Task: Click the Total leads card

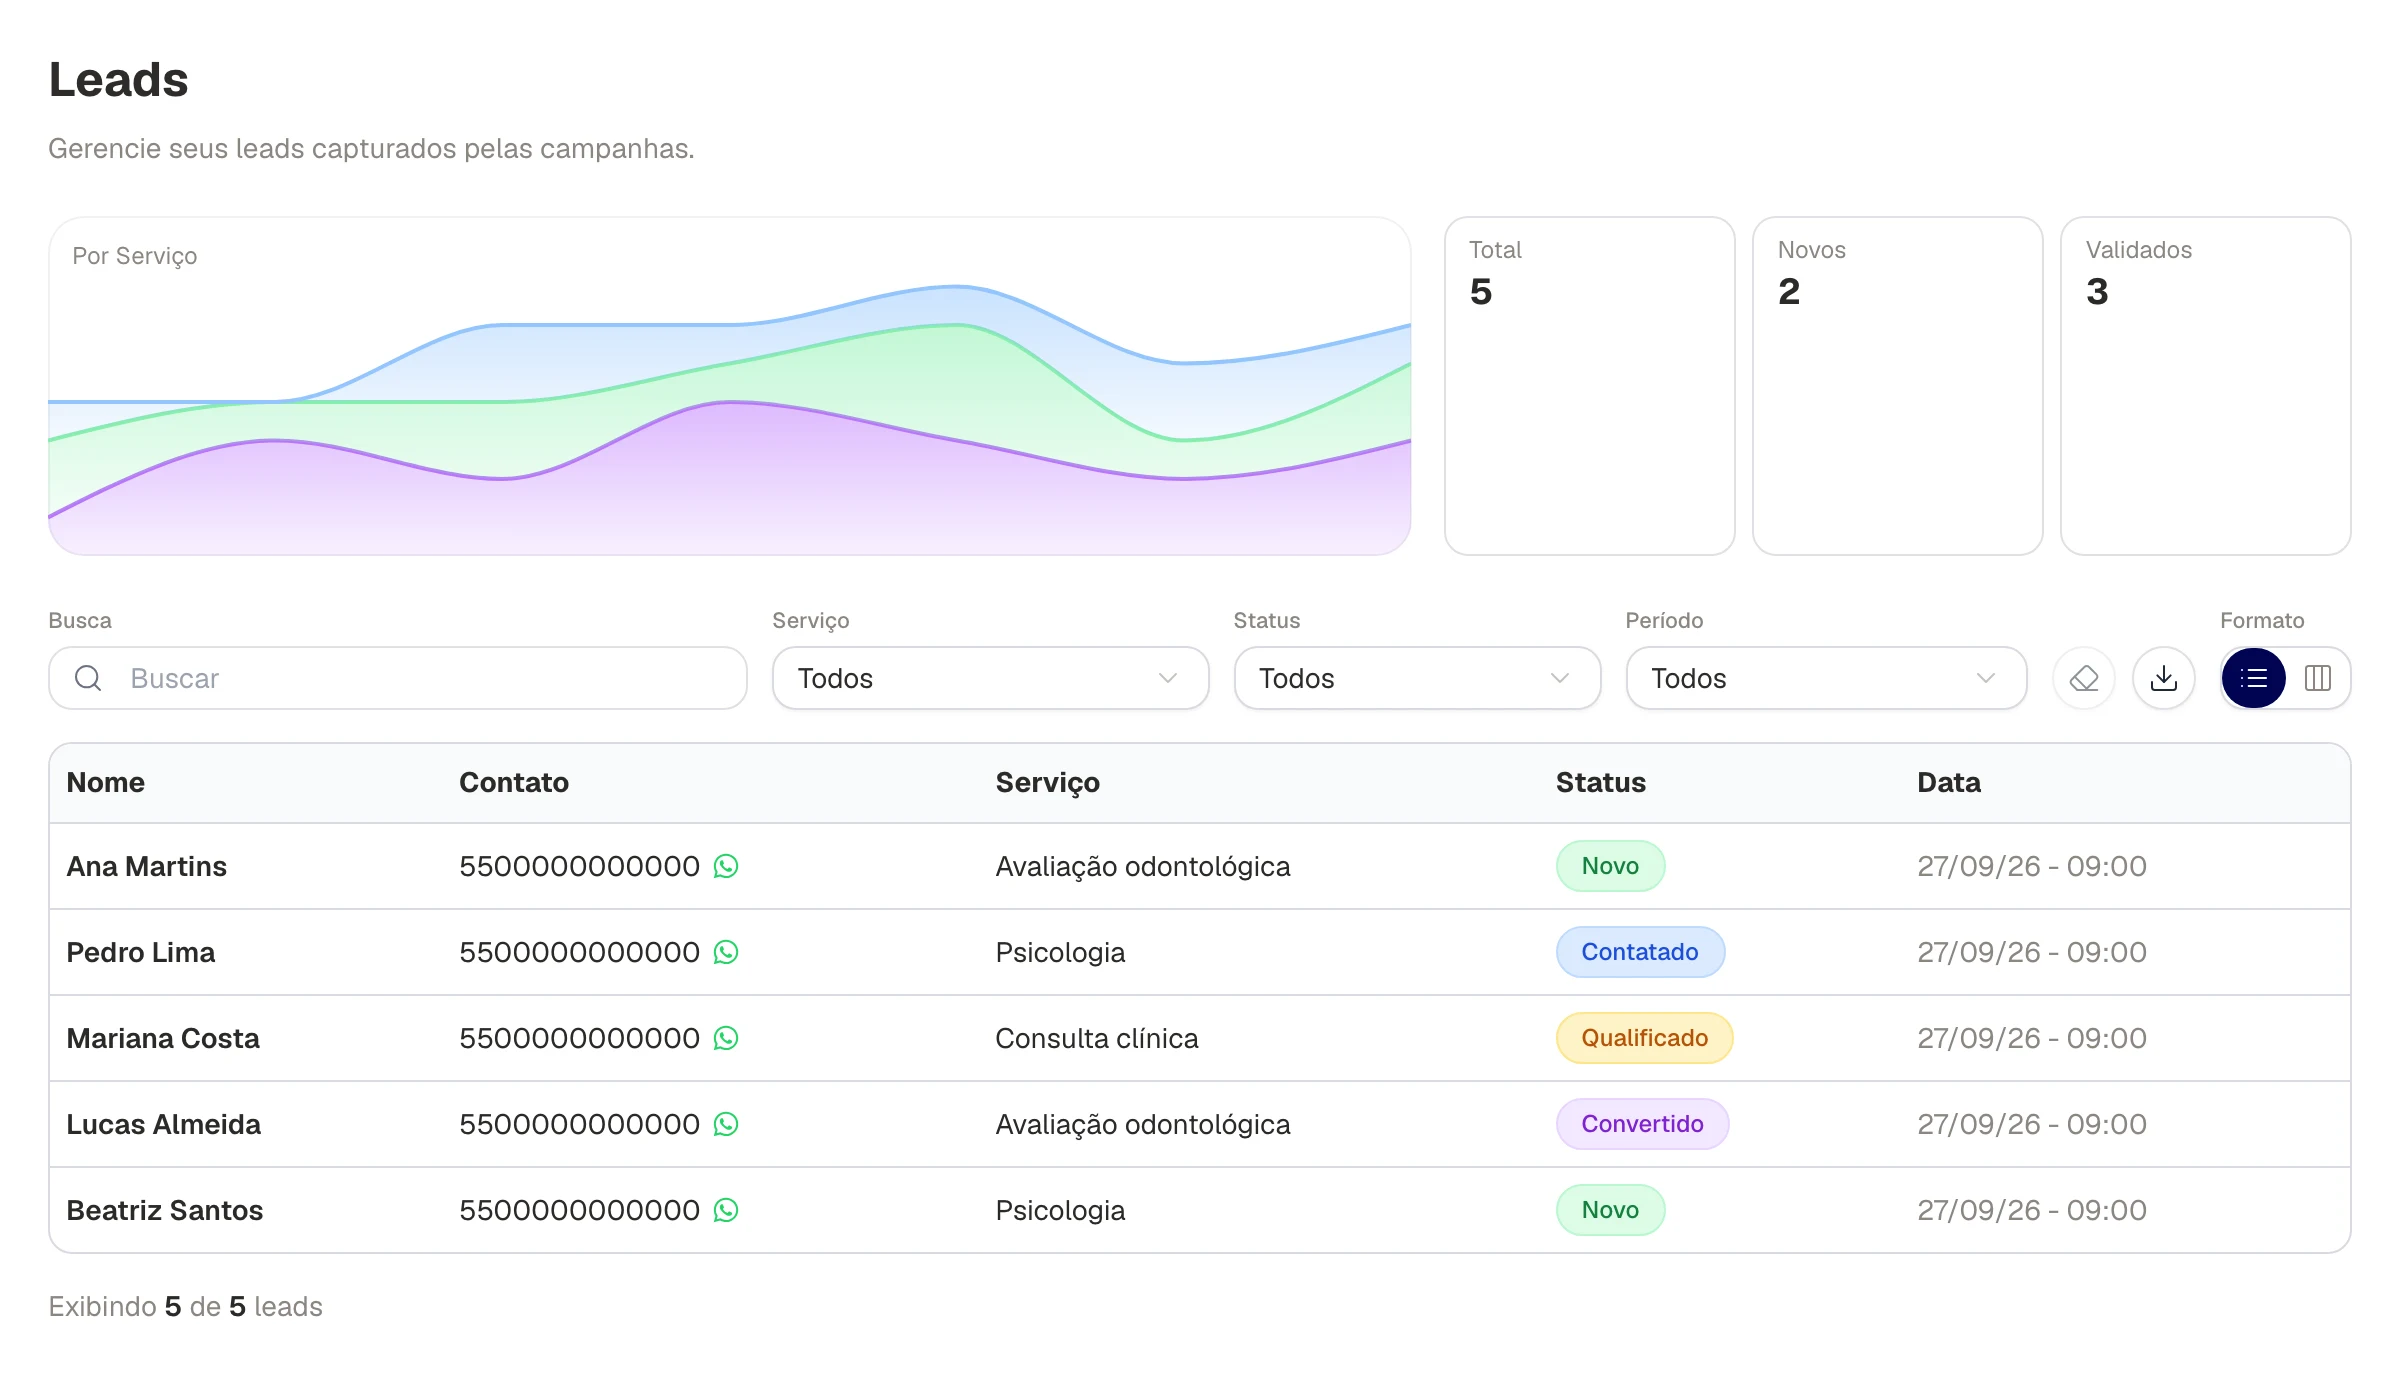Action: (x=1590, y=386)
